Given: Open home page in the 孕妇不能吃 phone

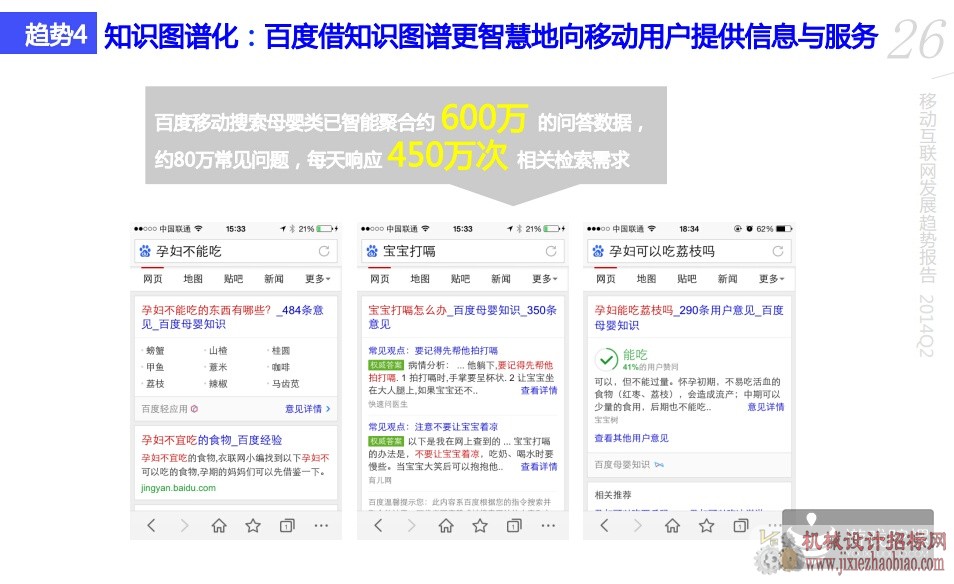Looking at the screenshot, I should (219, 526).
